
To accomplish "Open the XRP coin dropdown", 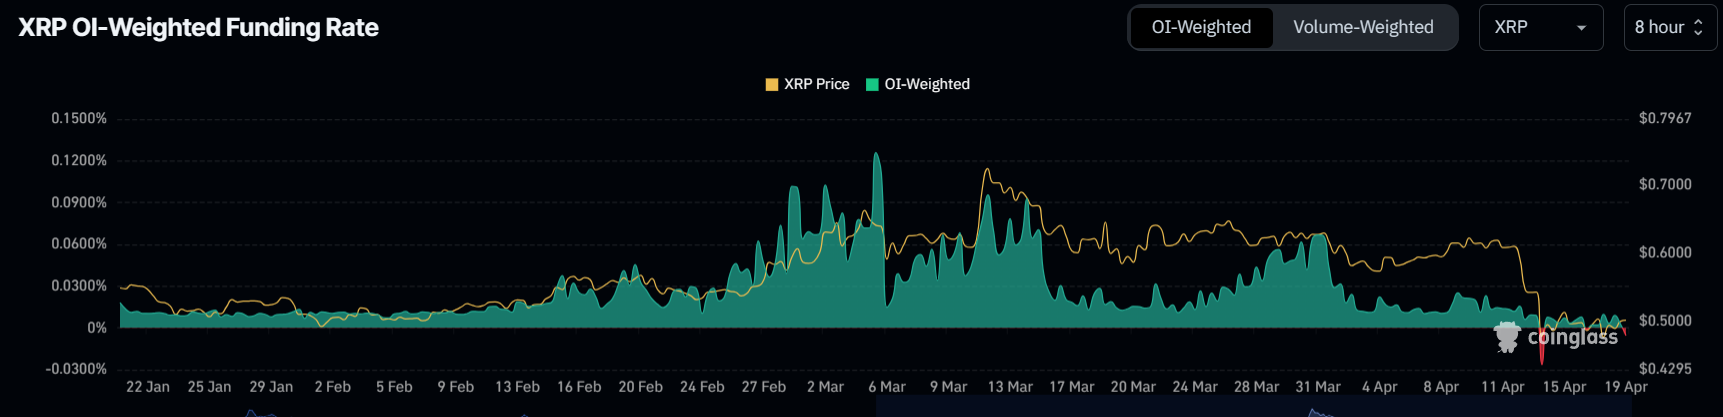I will pyautogui.click(x=1541, y=27).
